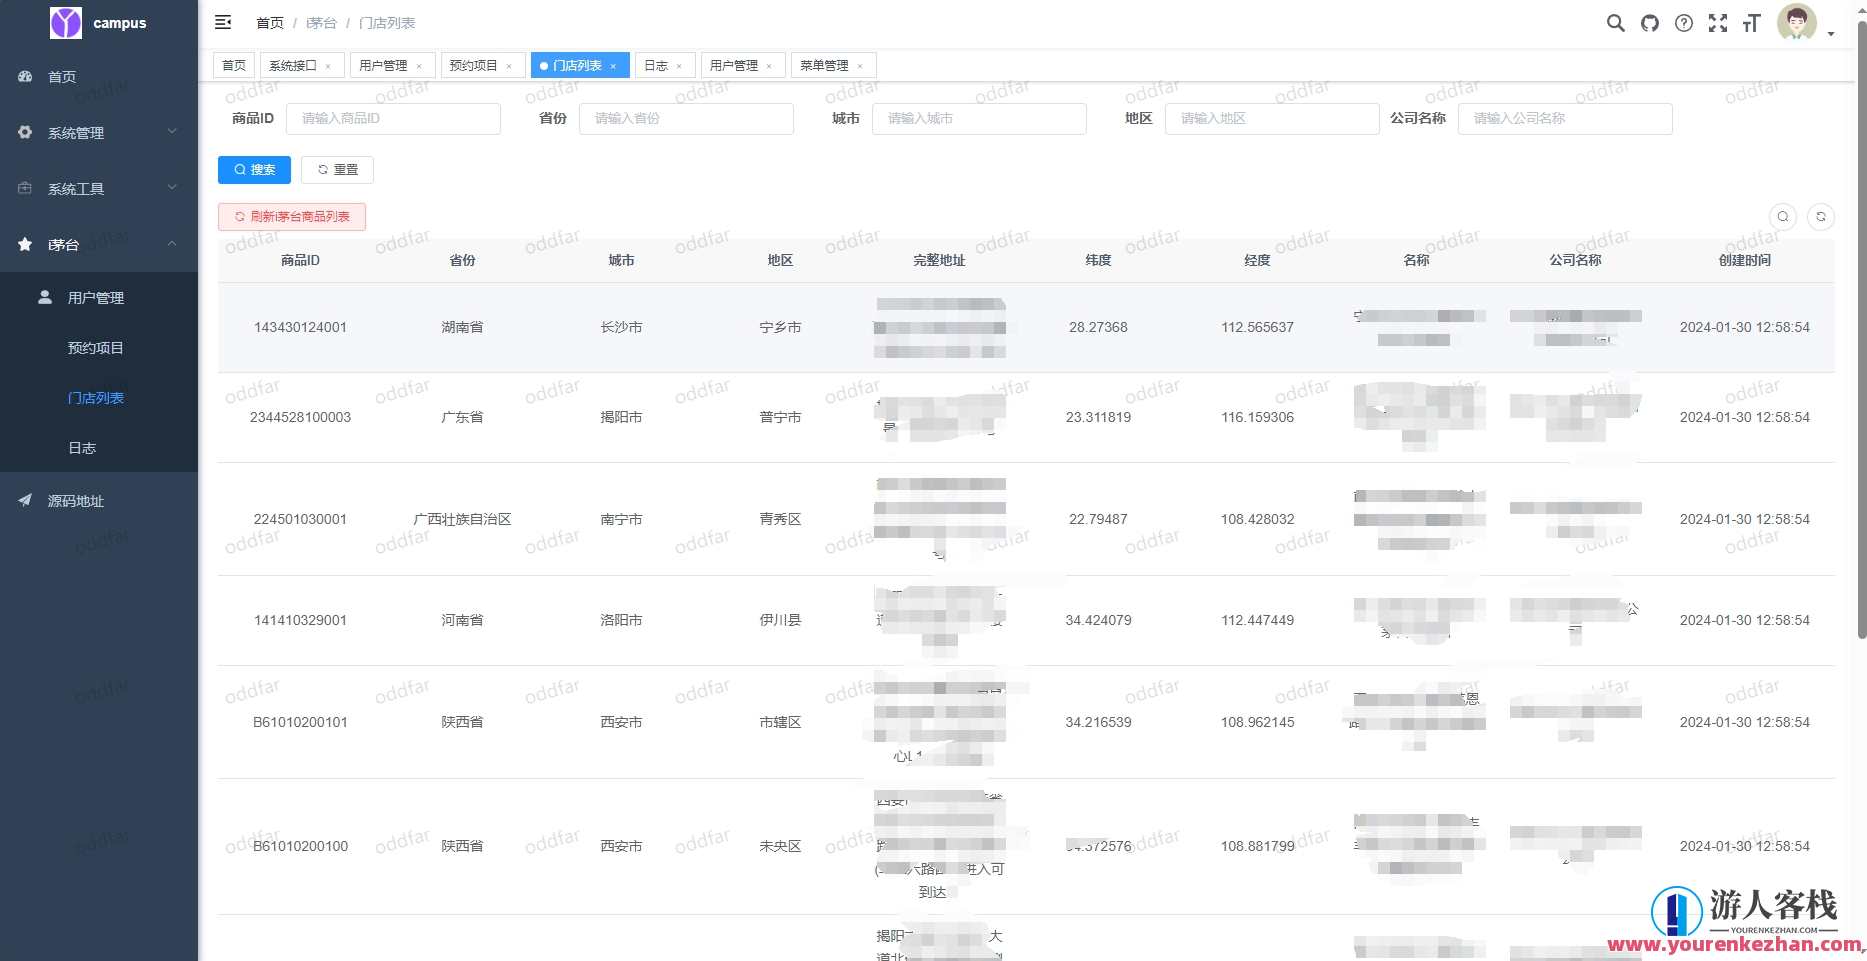Click the blue 搜索 button
1867x961 pixels.
tap(254, 170)
